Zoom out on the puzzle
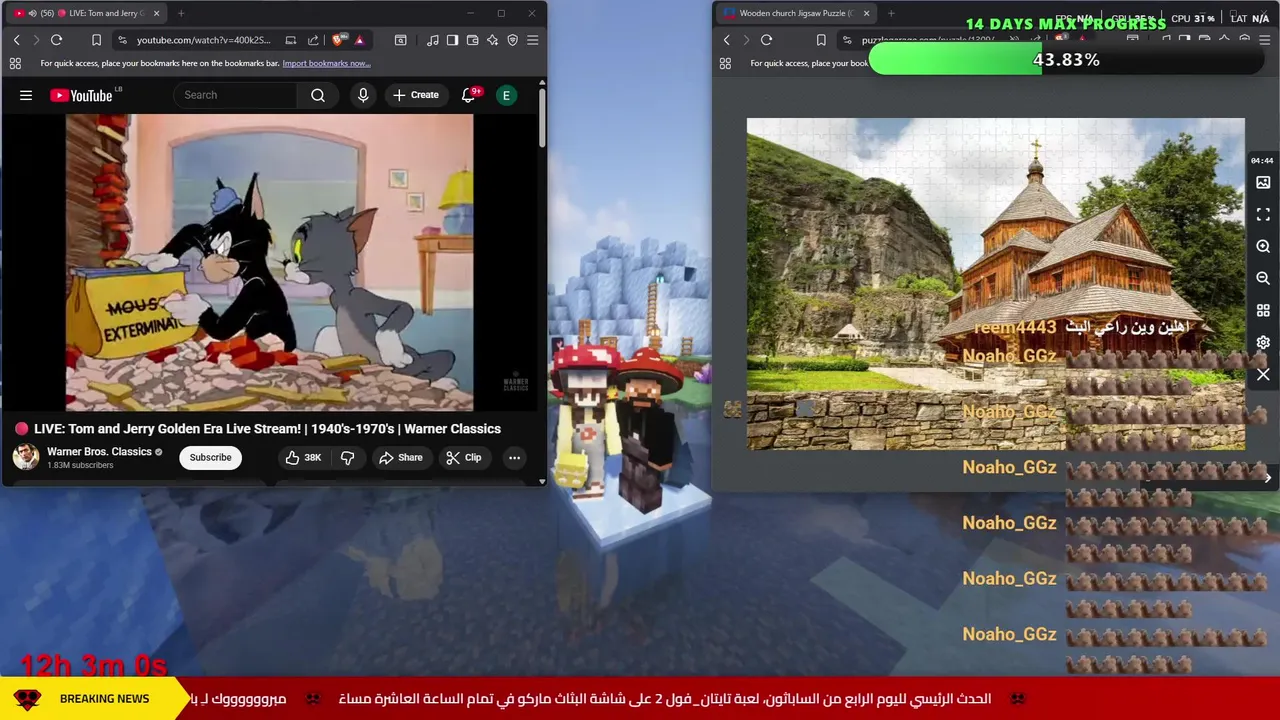The height and width of the screenshot is (720, 1280). coord(1263,279)
